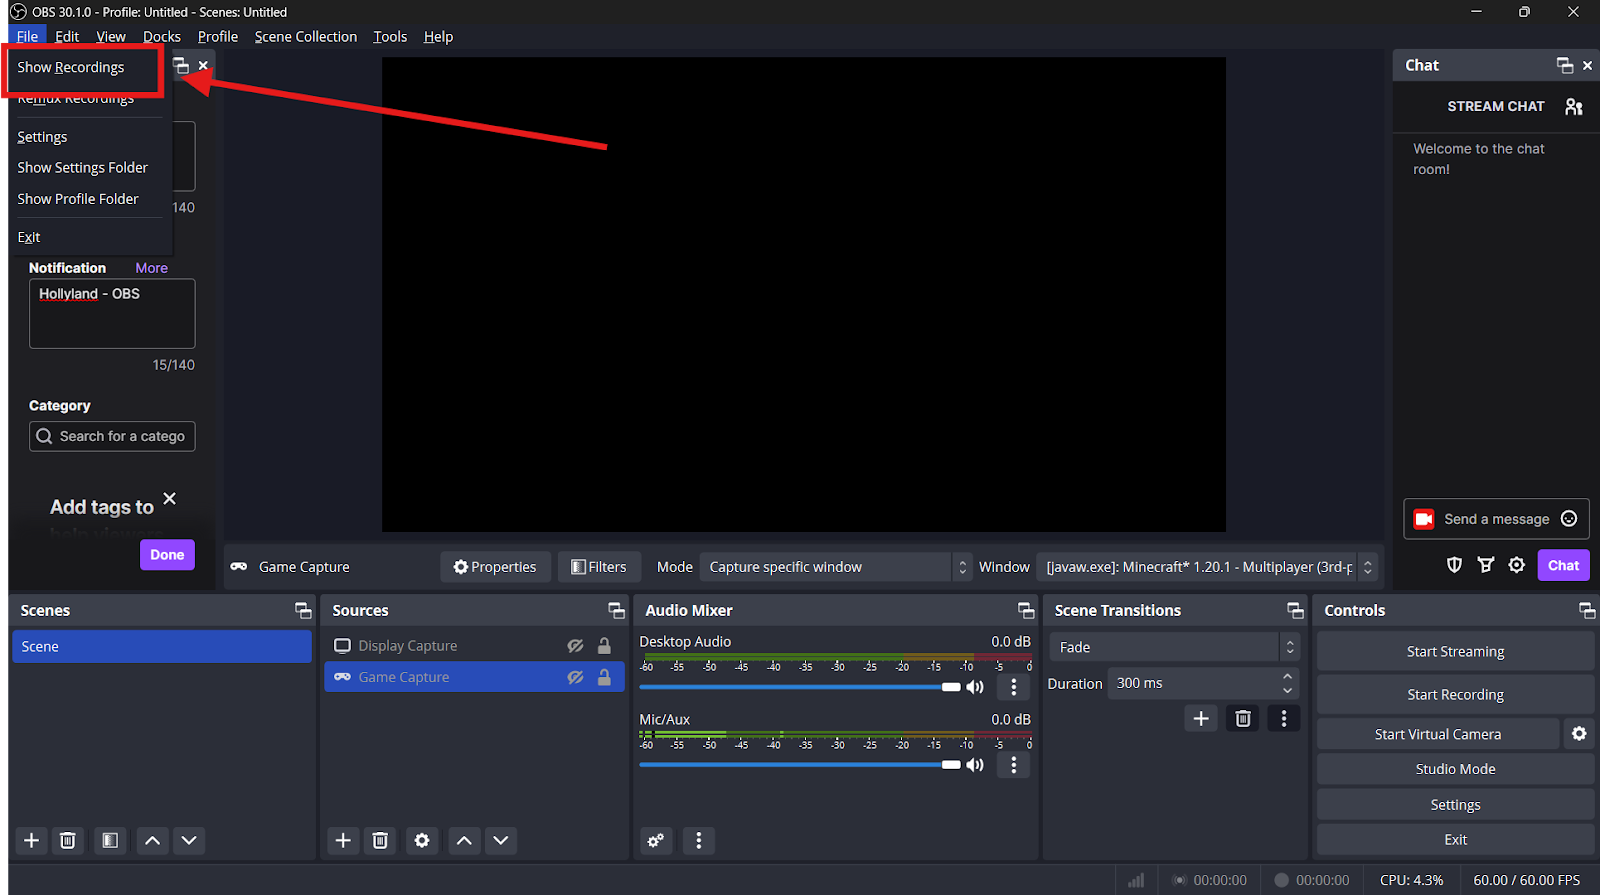Image resolution: width=1600 pixels, height=895 pixels.
Task: Add a new scene with the plus icon
Action: point(32,840)
